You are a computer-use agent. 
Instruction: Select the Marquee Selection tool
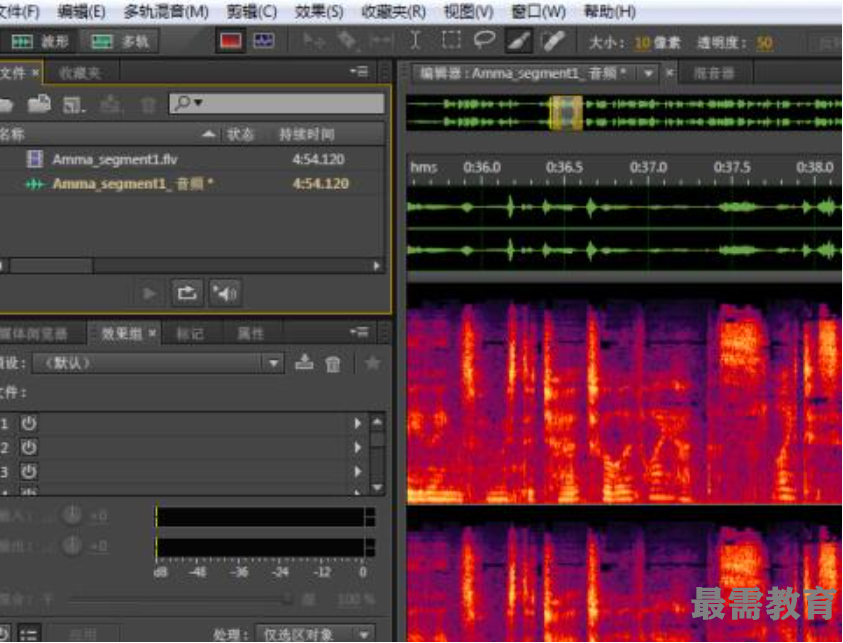pos(451,41)
